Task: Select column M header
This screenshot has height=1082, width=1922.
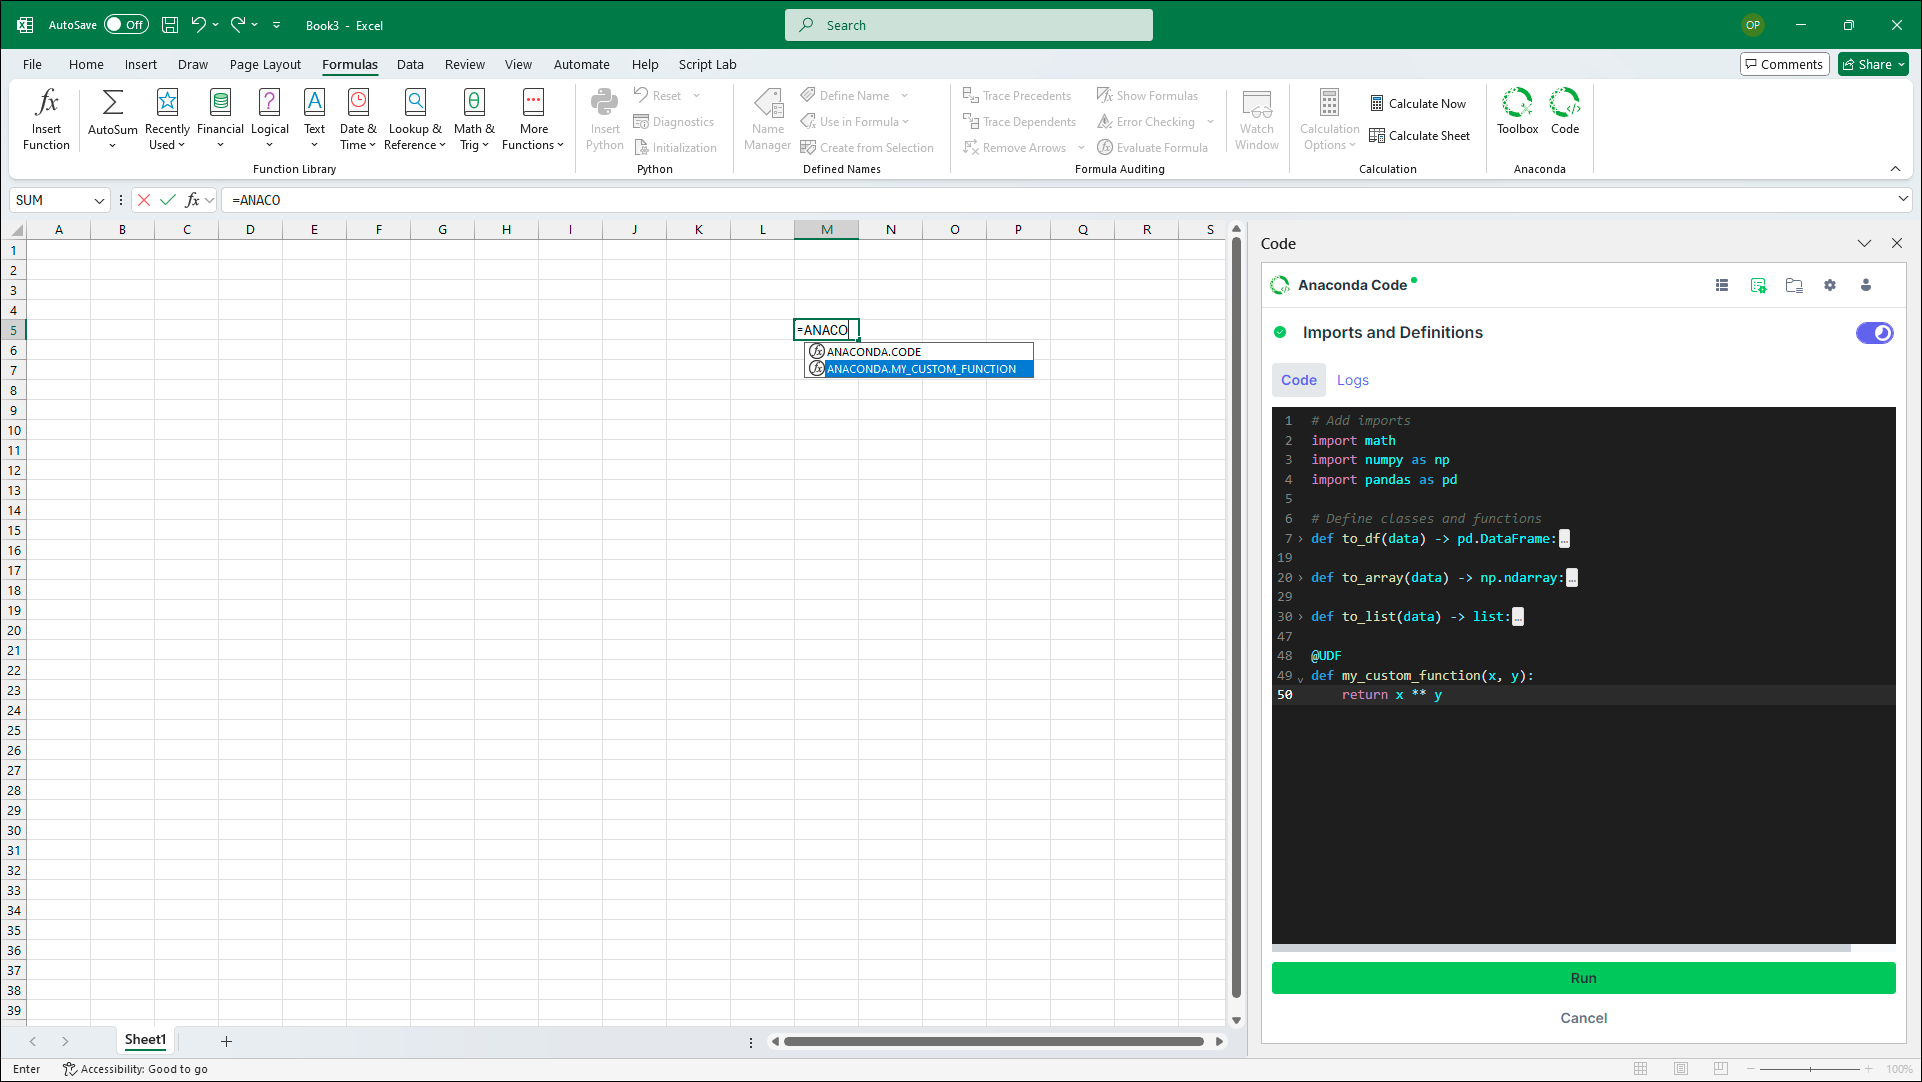Action: 826,229
